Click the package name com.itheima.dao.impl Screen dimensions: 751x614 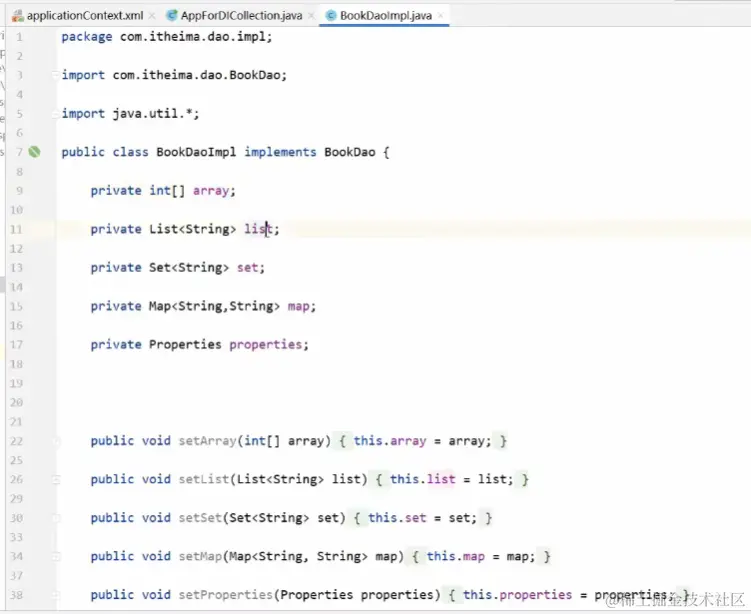pos(193,36)
